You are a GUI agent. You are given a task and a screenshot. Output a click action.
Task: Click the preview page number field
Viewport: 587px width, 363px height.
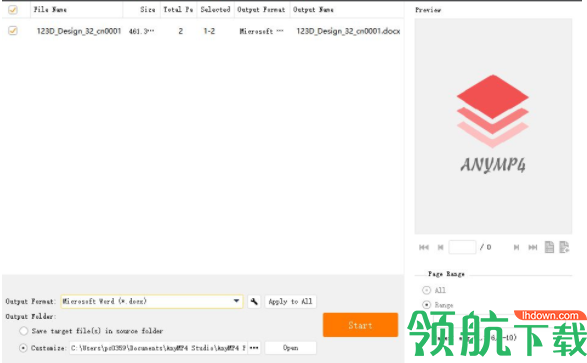[462, 247]
